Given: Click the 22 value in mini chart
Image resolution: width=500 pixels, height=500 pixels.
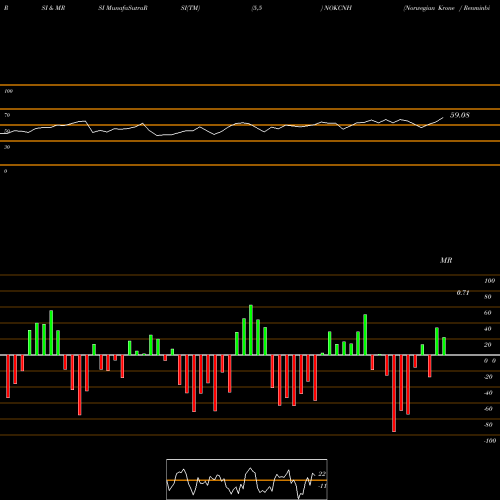Looking at the screenshot, I should (x=322, y=474).
